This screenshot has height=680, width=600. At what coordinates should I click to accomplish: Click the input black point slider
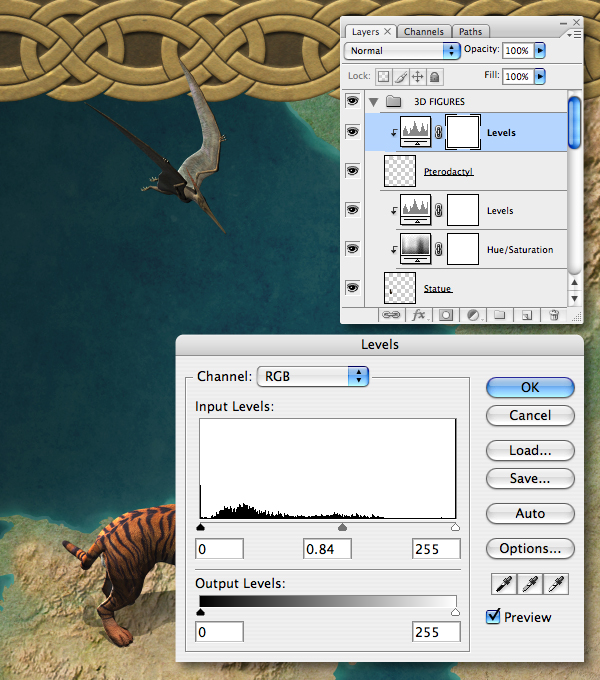(200, 527)
